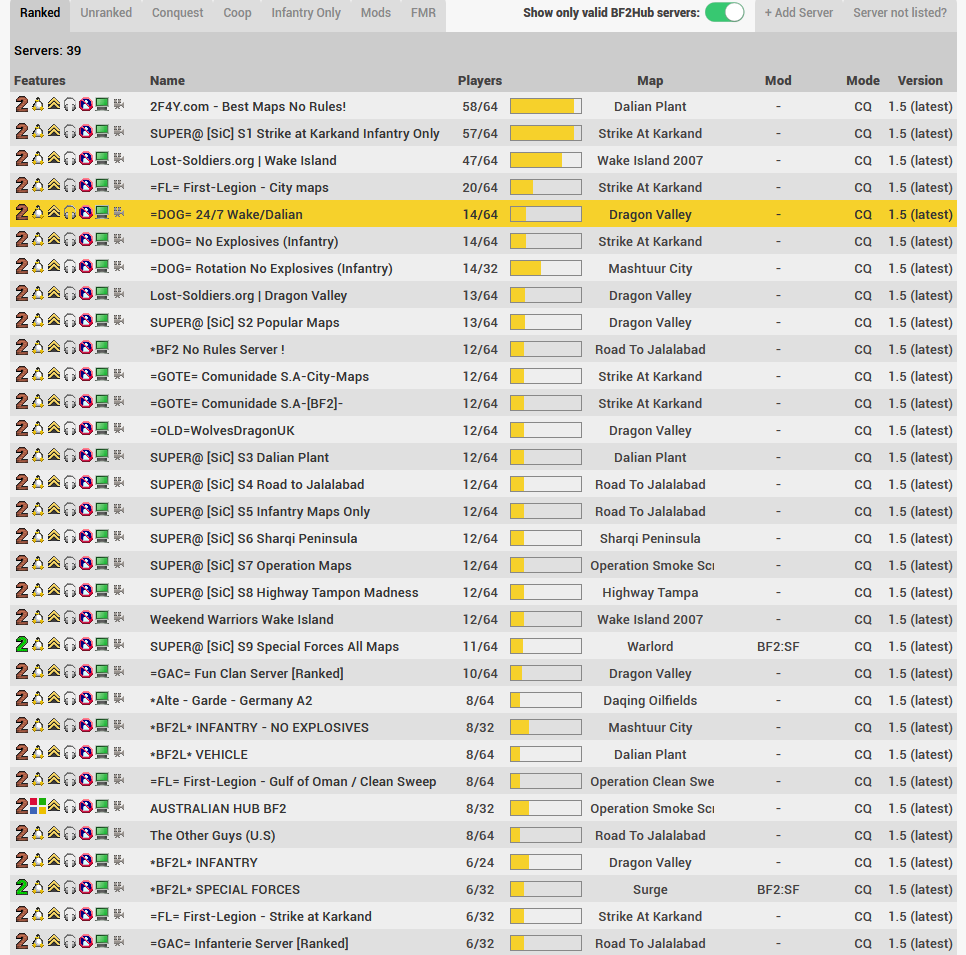
Task: Click PunkBuster icon for The Other Guys (U.S)
Action: pyautogui.click(x=86, y=834)
